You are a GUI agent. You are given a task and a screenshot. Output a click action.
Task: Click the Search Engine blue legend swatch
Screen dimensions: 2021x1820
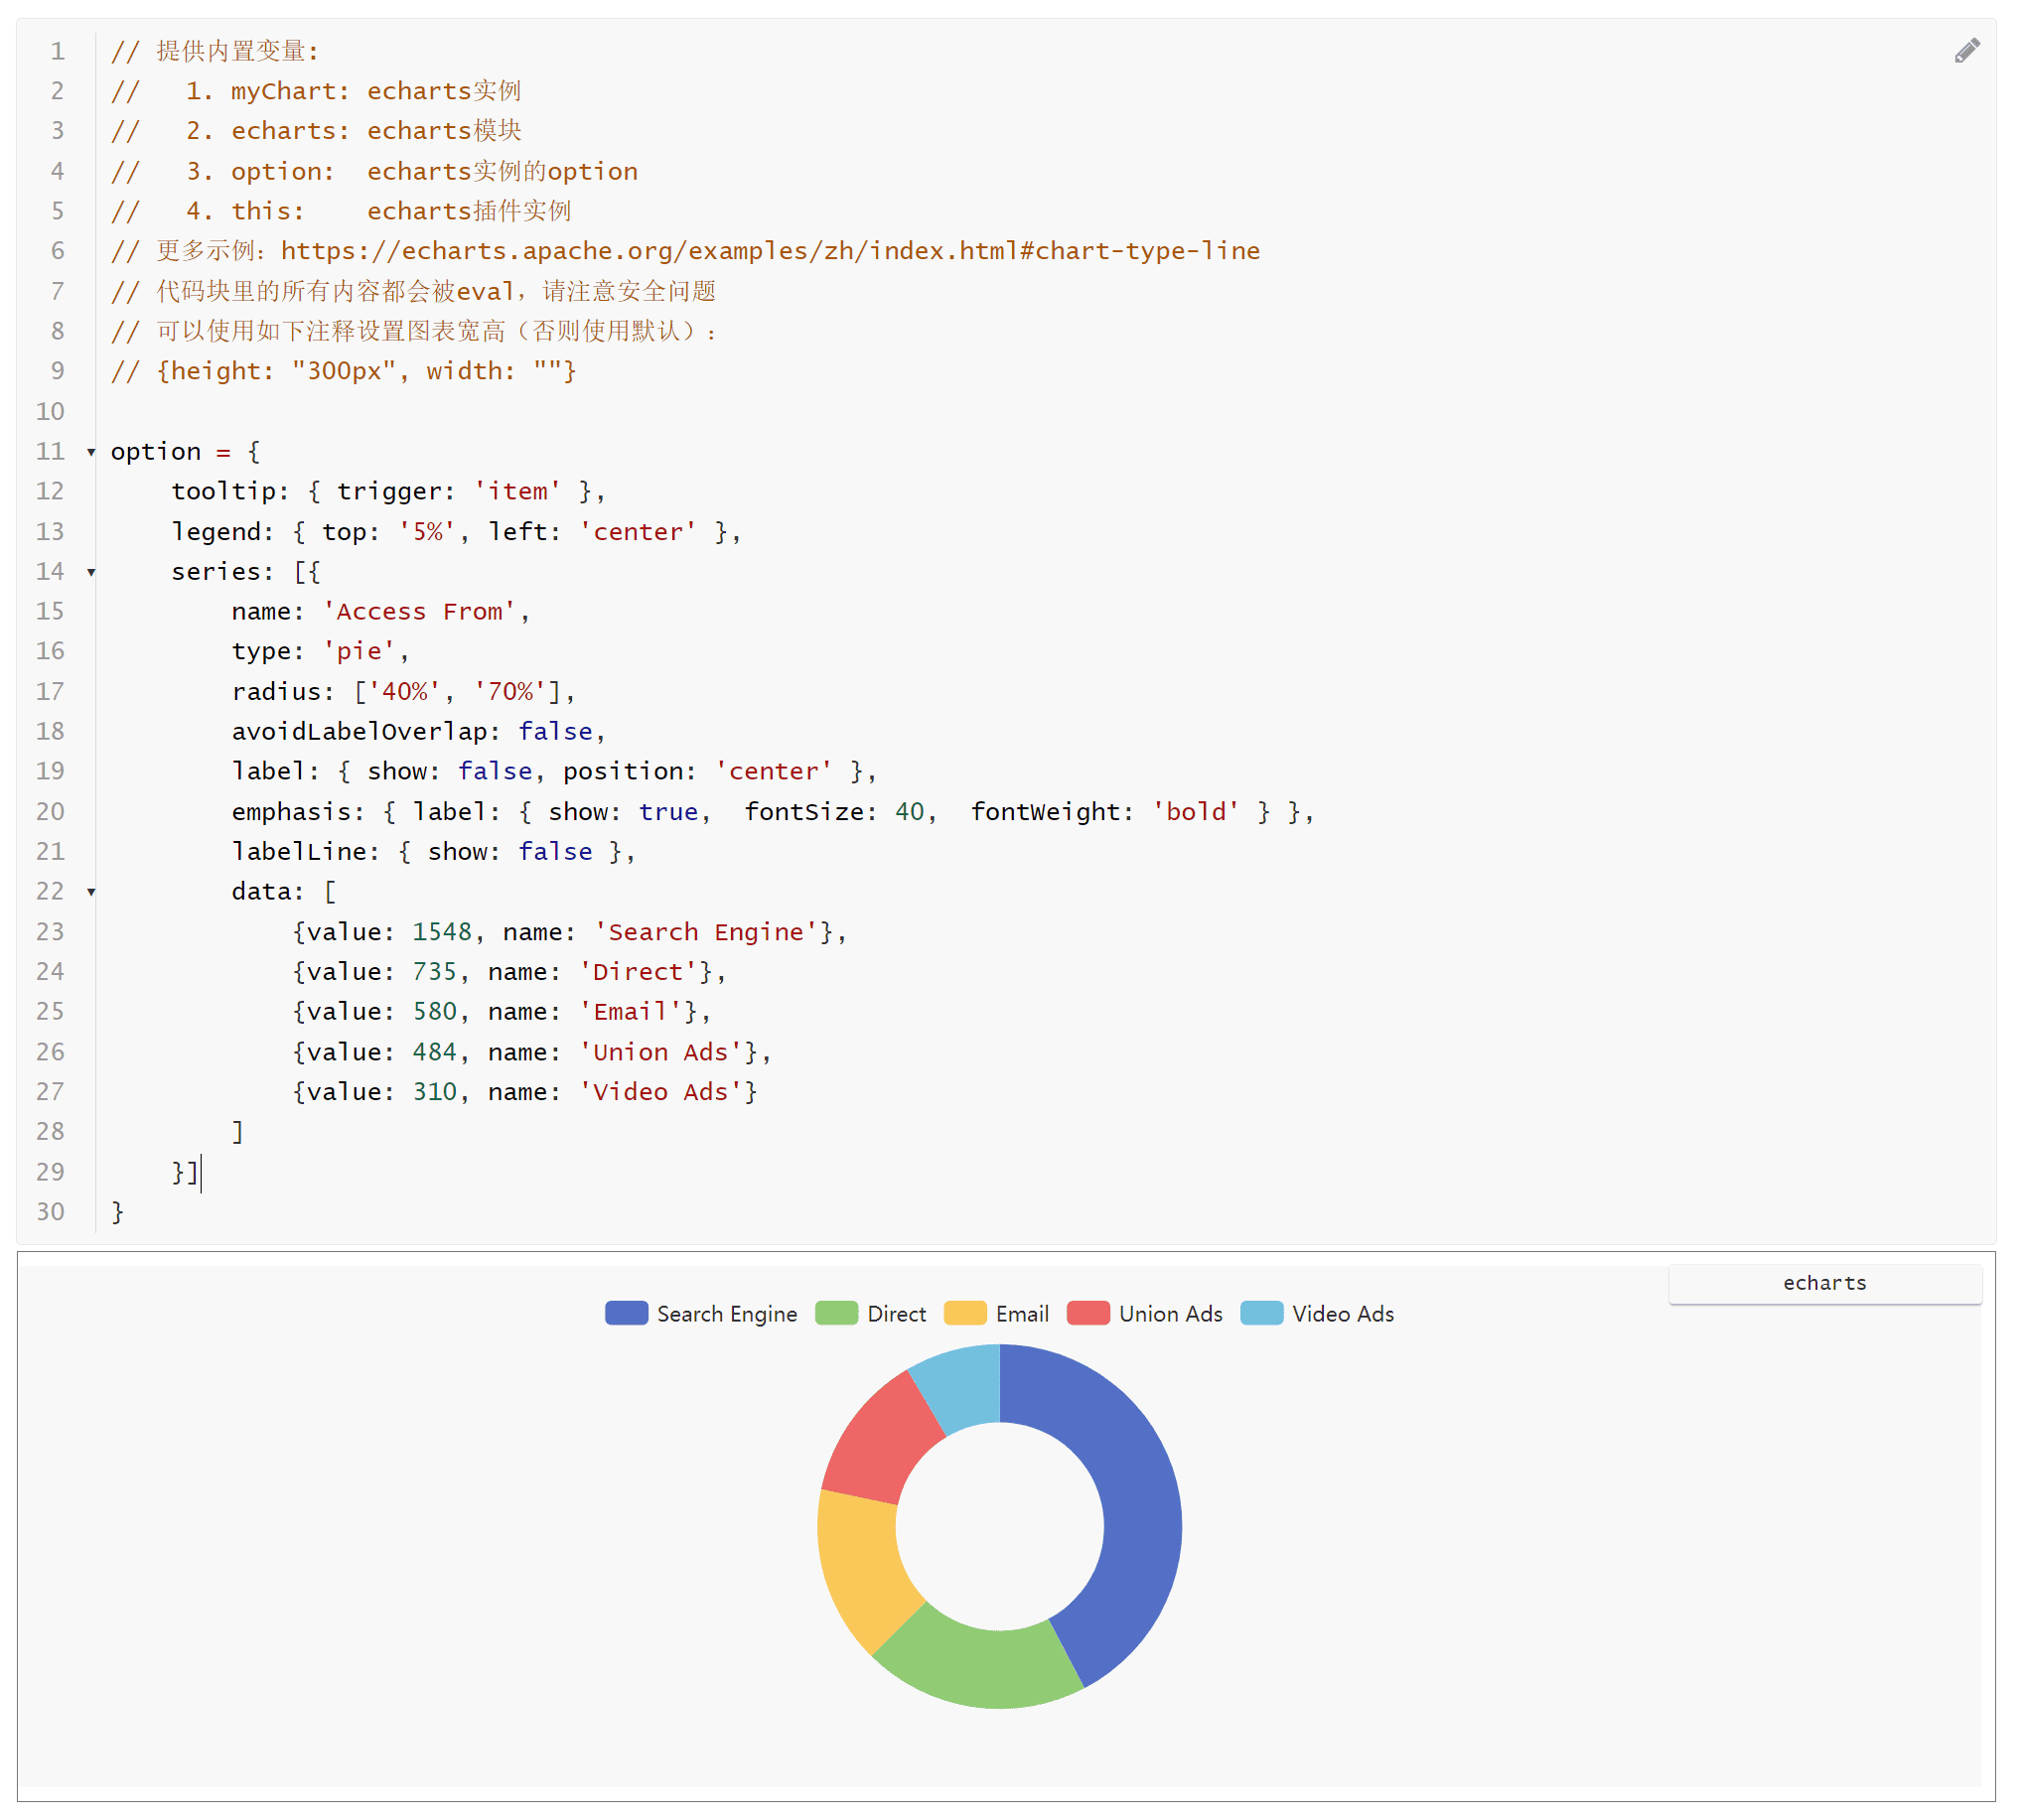pyautogui.click(x=626, y=1313)
